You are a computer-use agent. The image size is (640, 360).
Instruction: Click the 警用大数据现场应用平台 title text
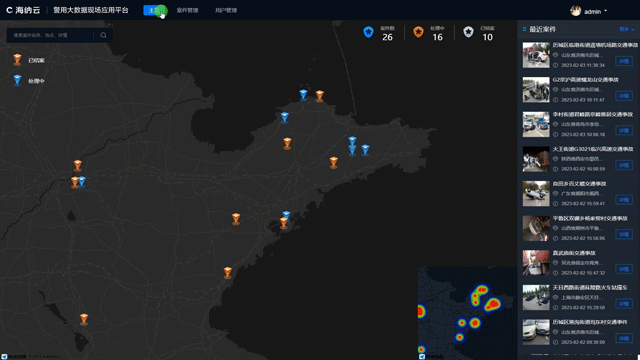(91, 10)
